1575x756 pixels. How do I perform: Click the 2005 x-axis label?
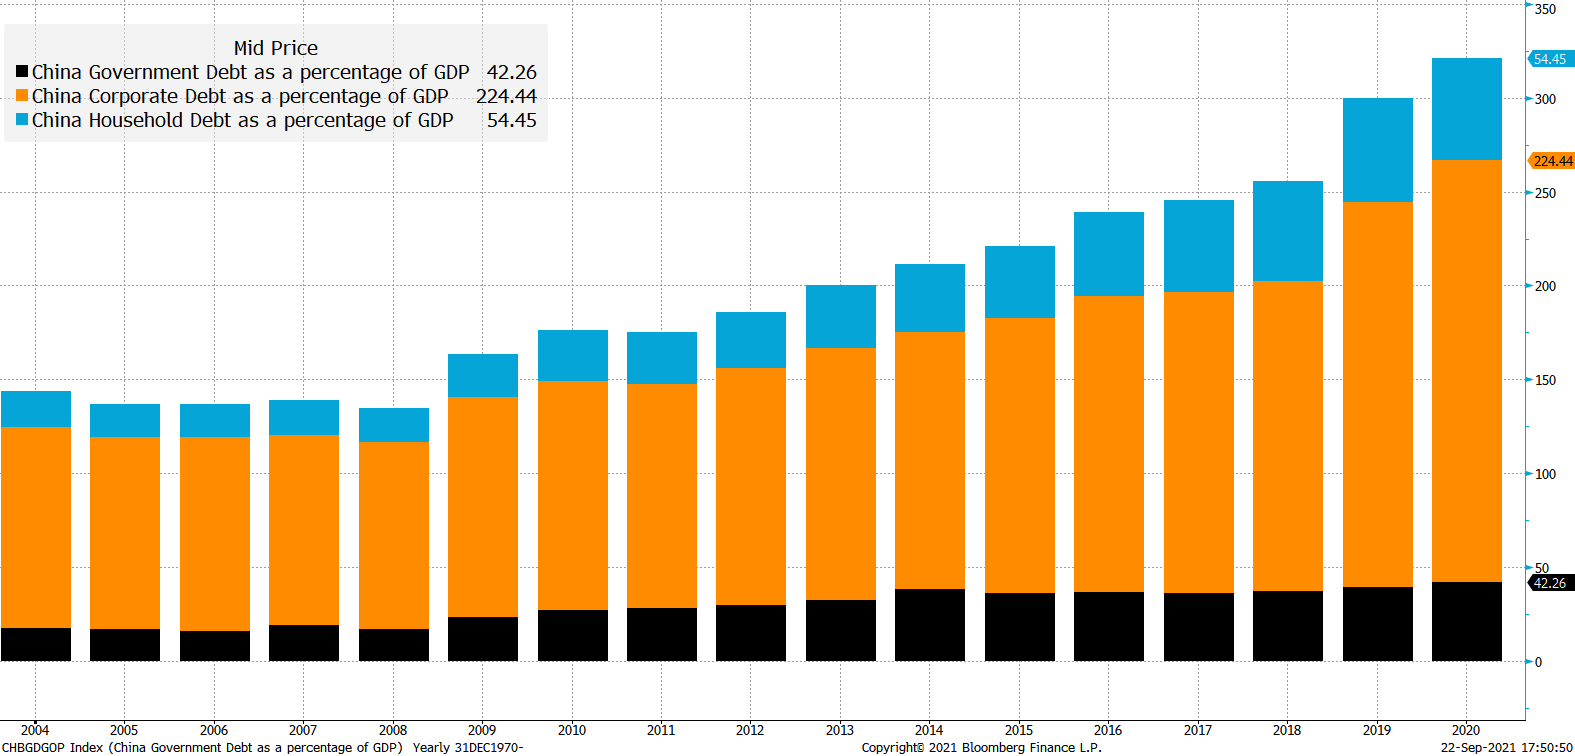click(x=124, y=730)
